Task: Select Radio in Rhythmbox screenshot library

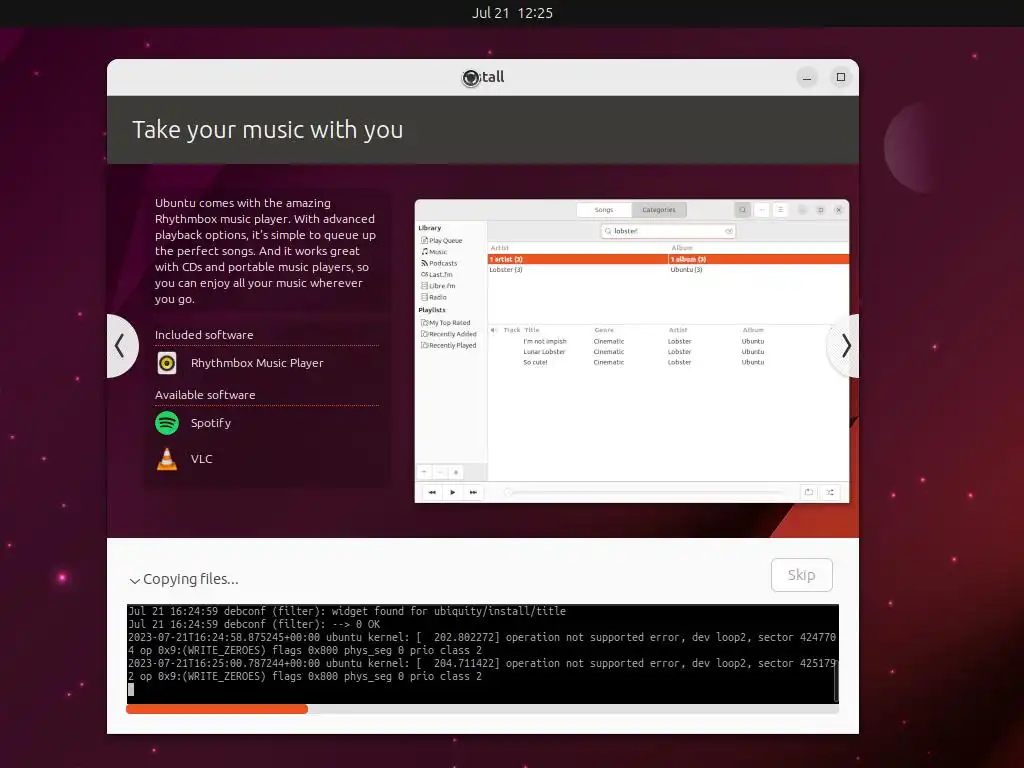Action: [x=434, y=297]
